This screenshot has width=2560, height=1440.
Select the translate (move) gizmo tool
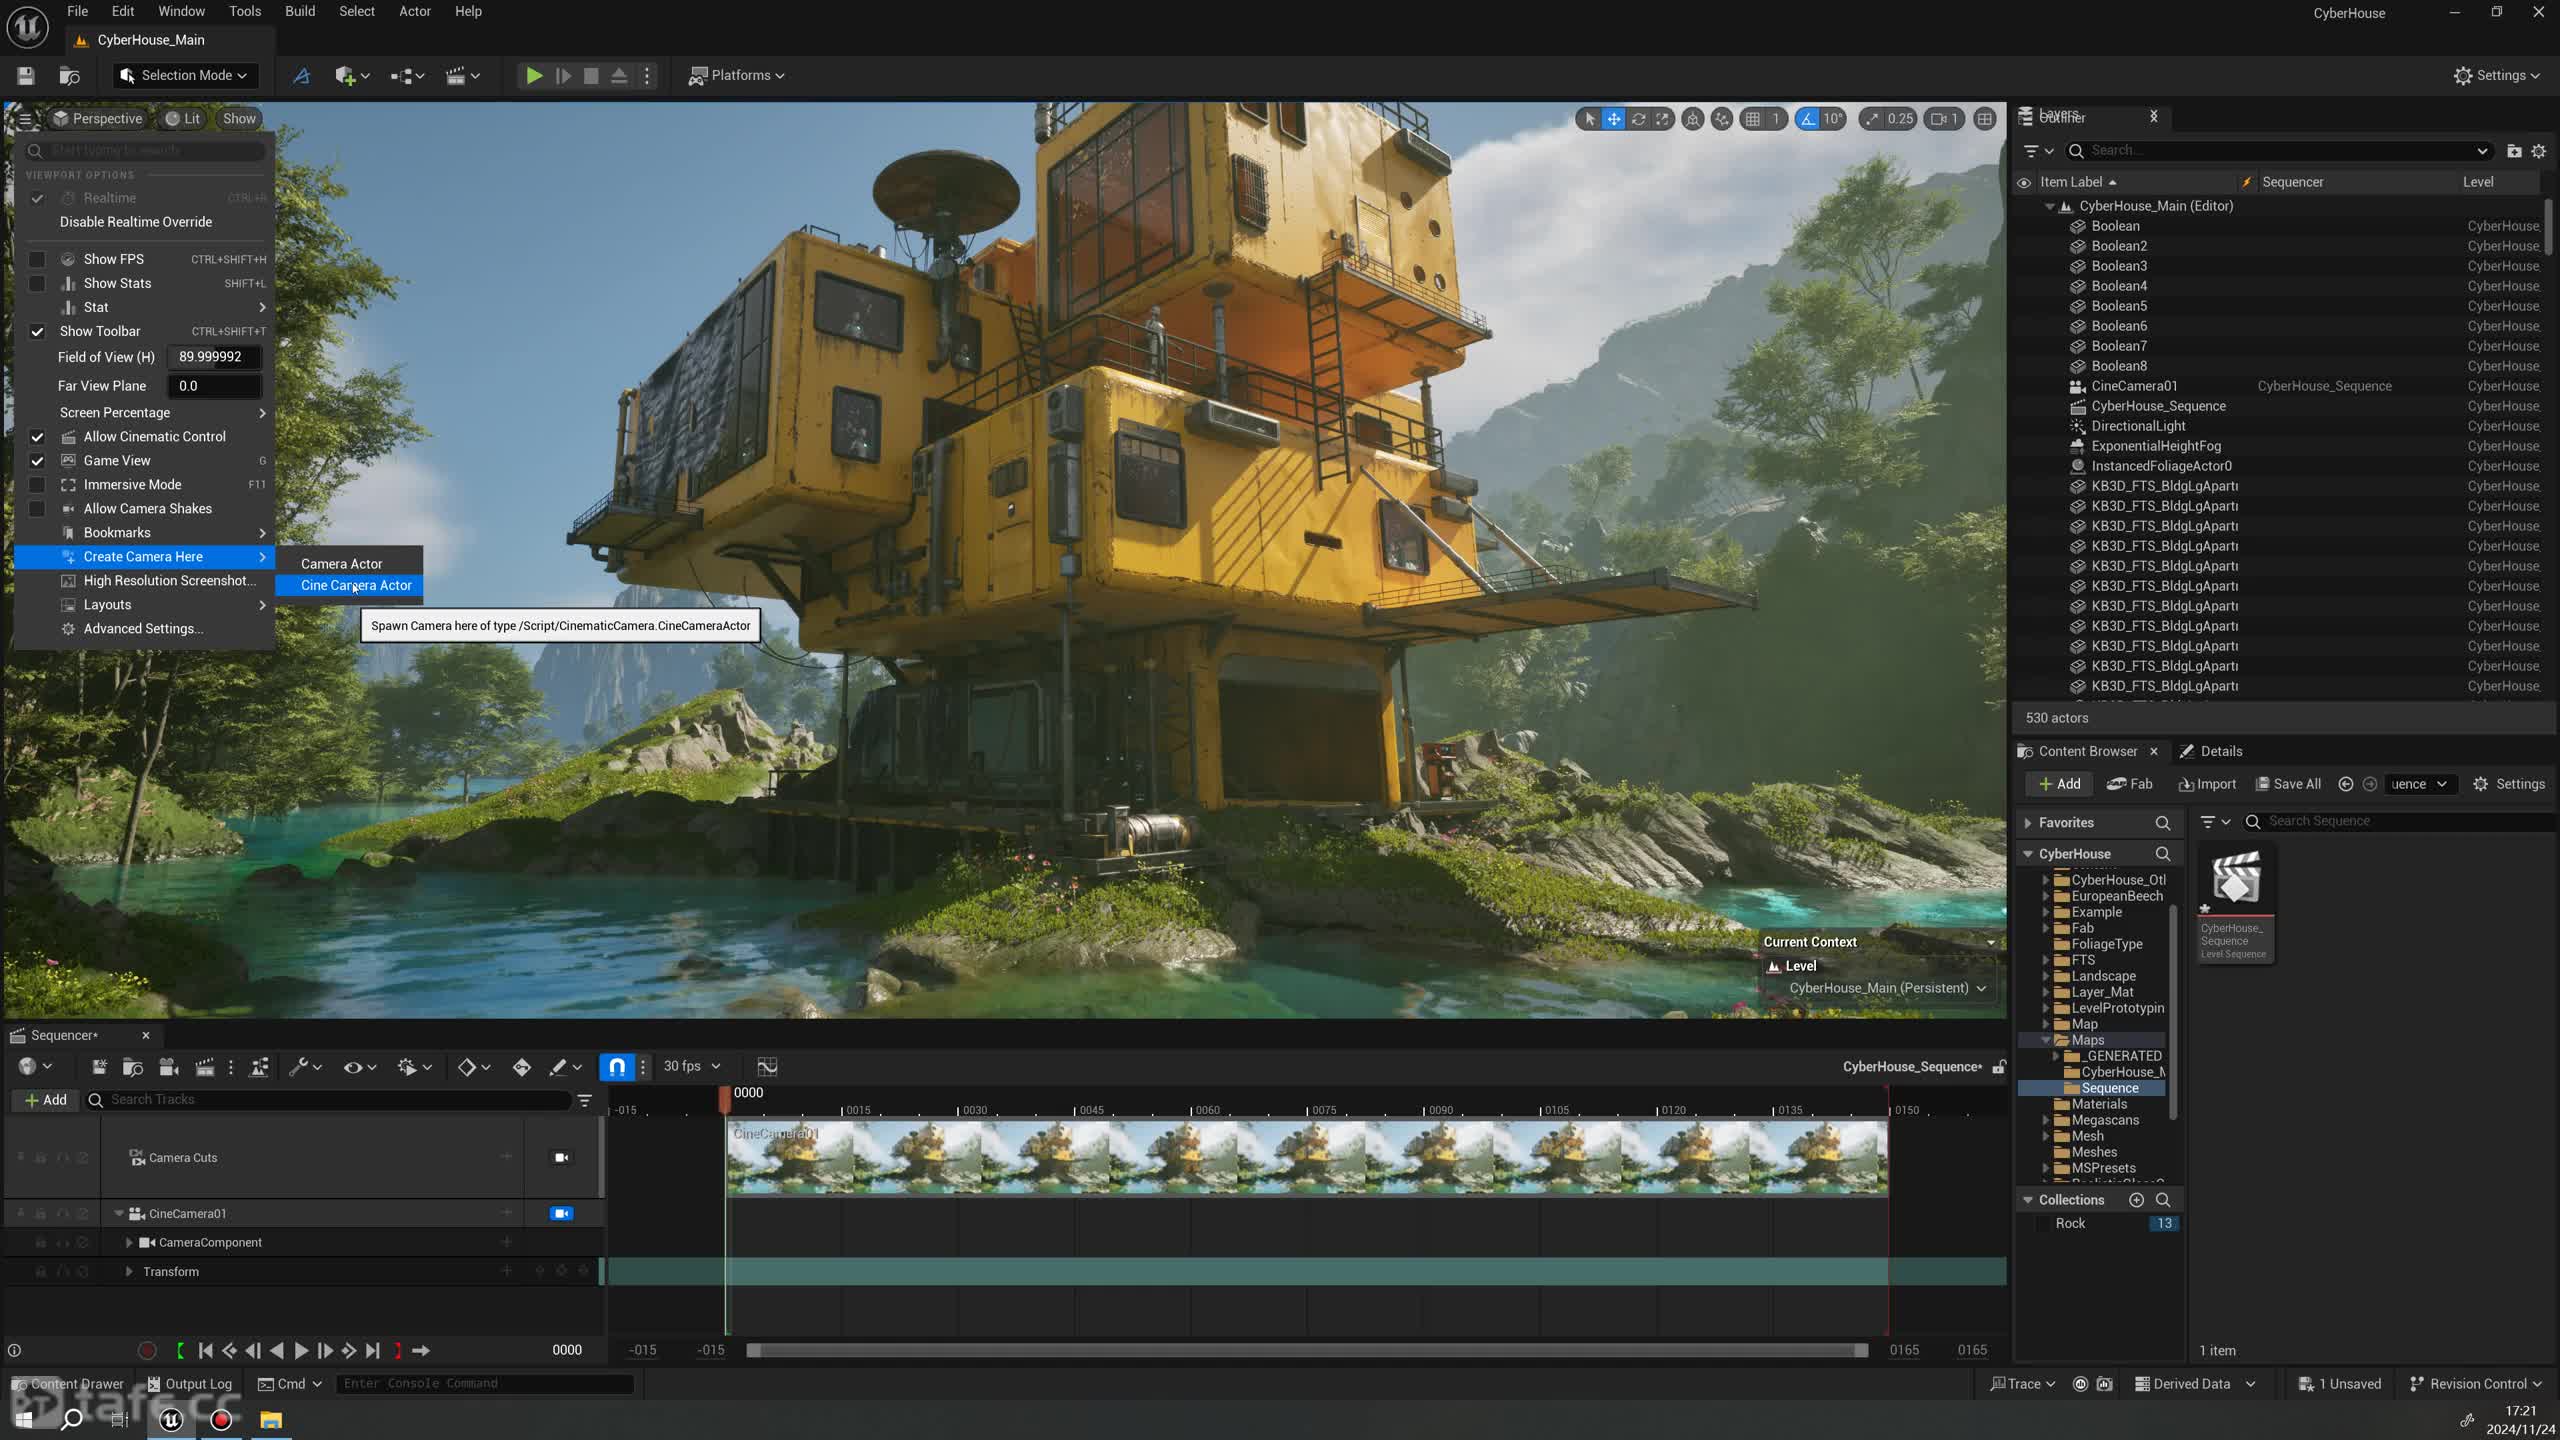[1614, 119]
